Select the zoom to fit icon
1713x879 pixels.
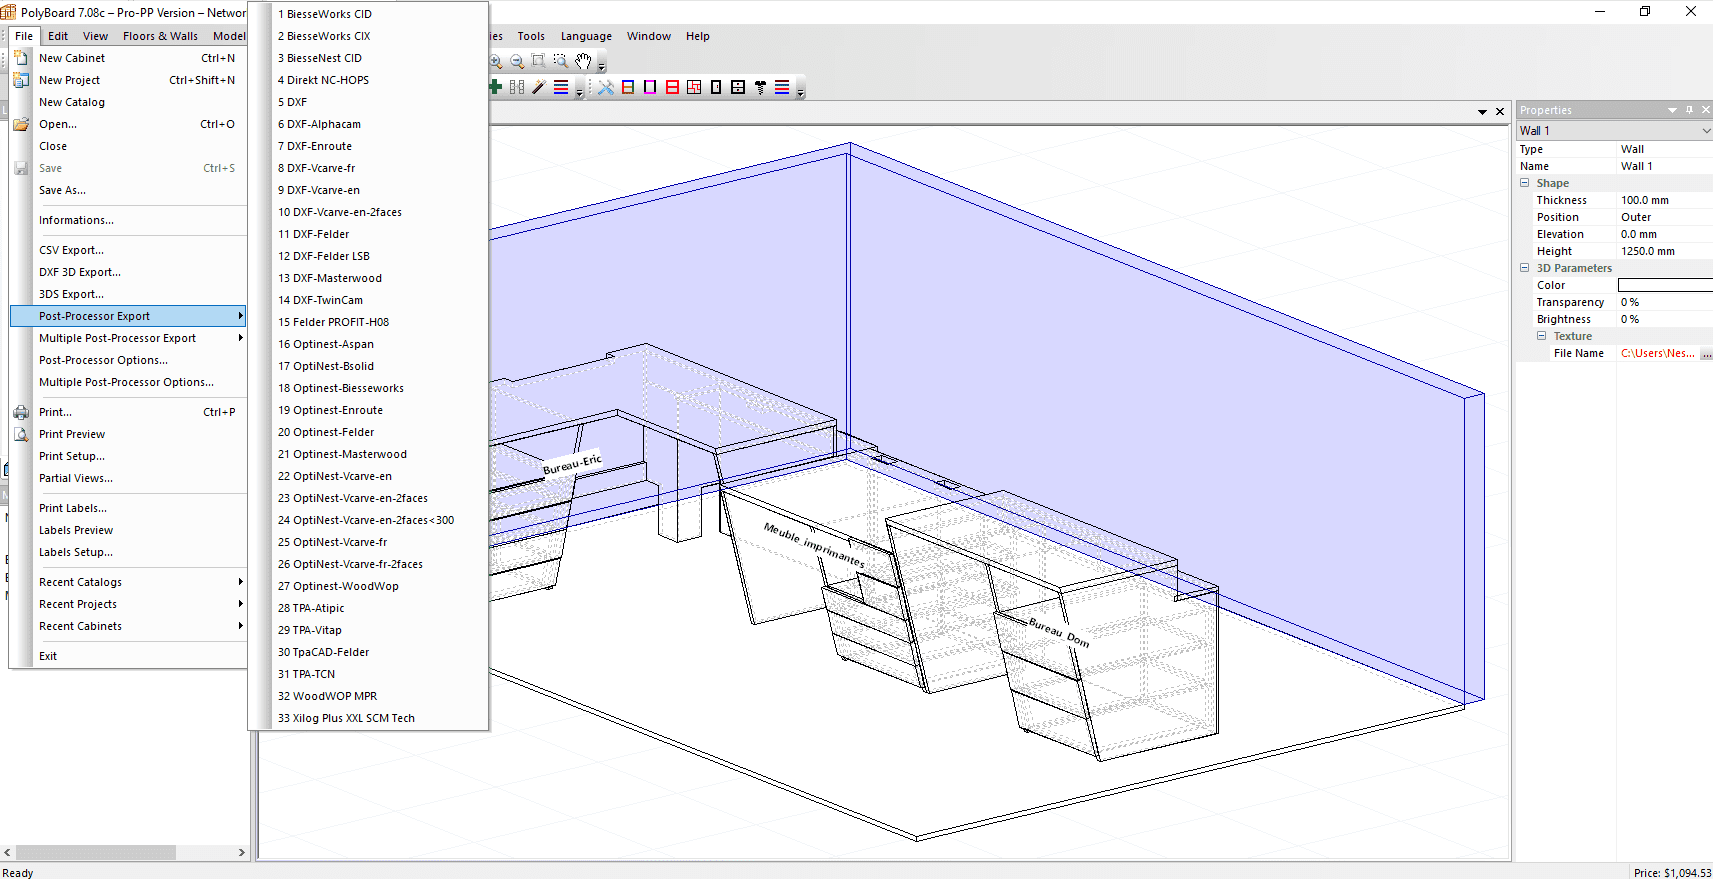click(x=539, y=62)
